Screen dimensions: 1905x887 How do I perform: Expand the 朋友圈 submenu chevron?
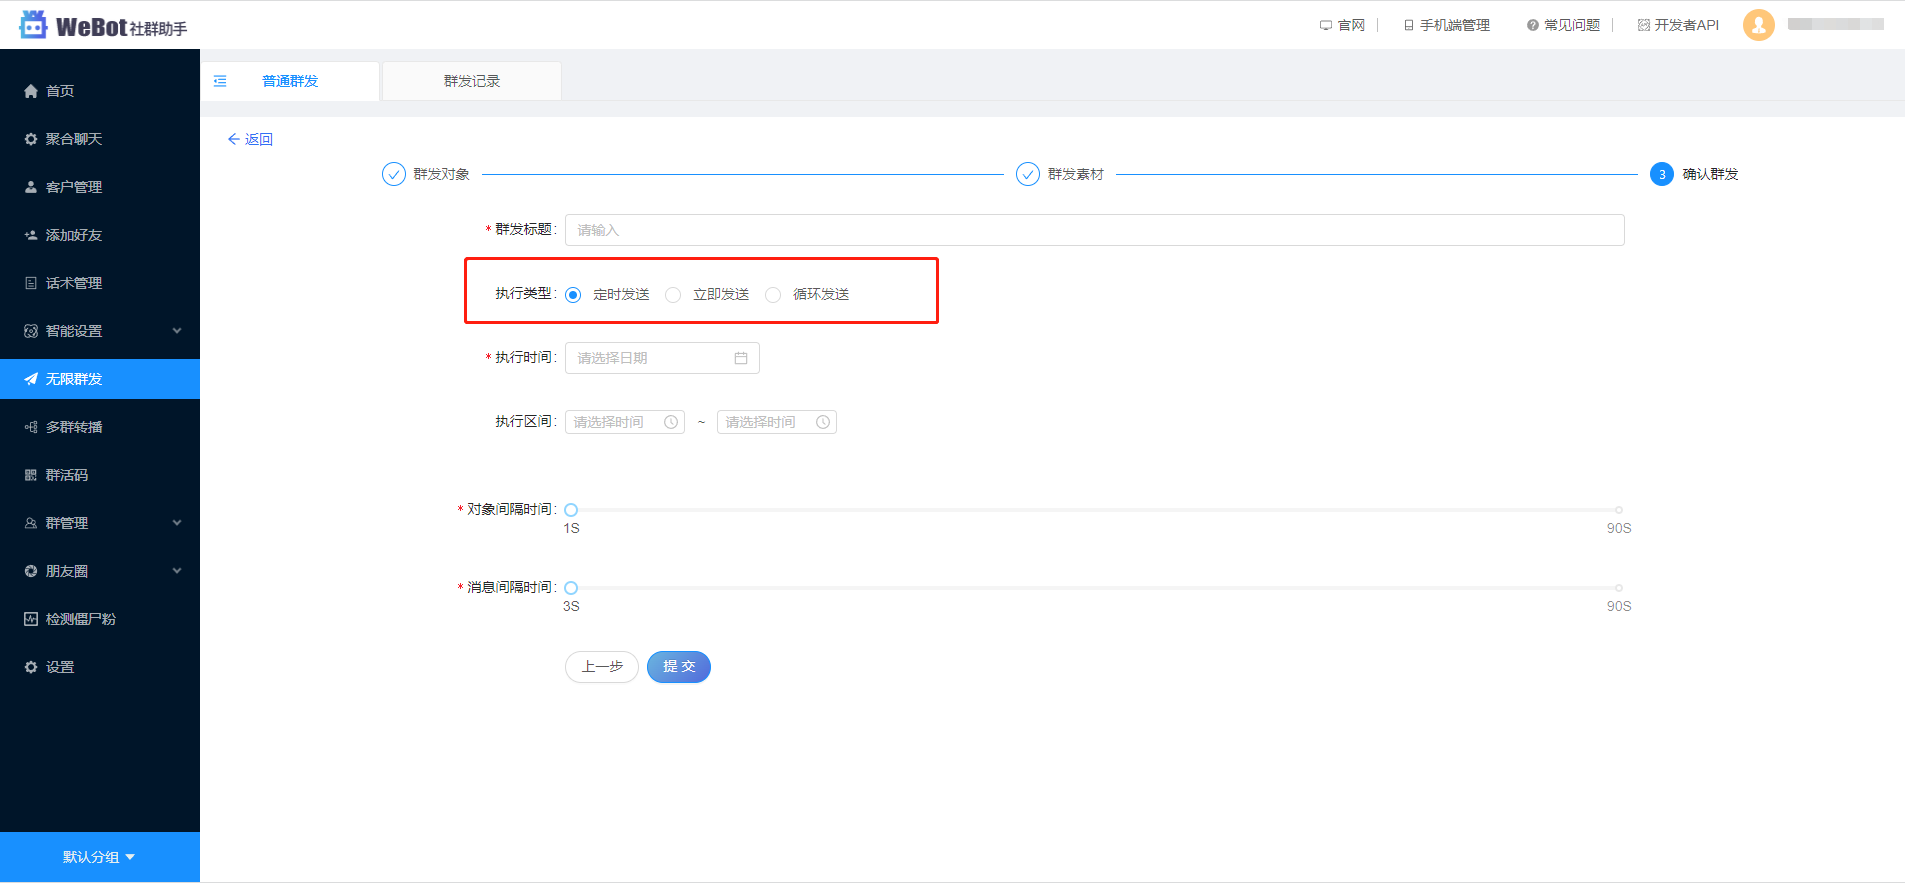[x=177, y=571]
